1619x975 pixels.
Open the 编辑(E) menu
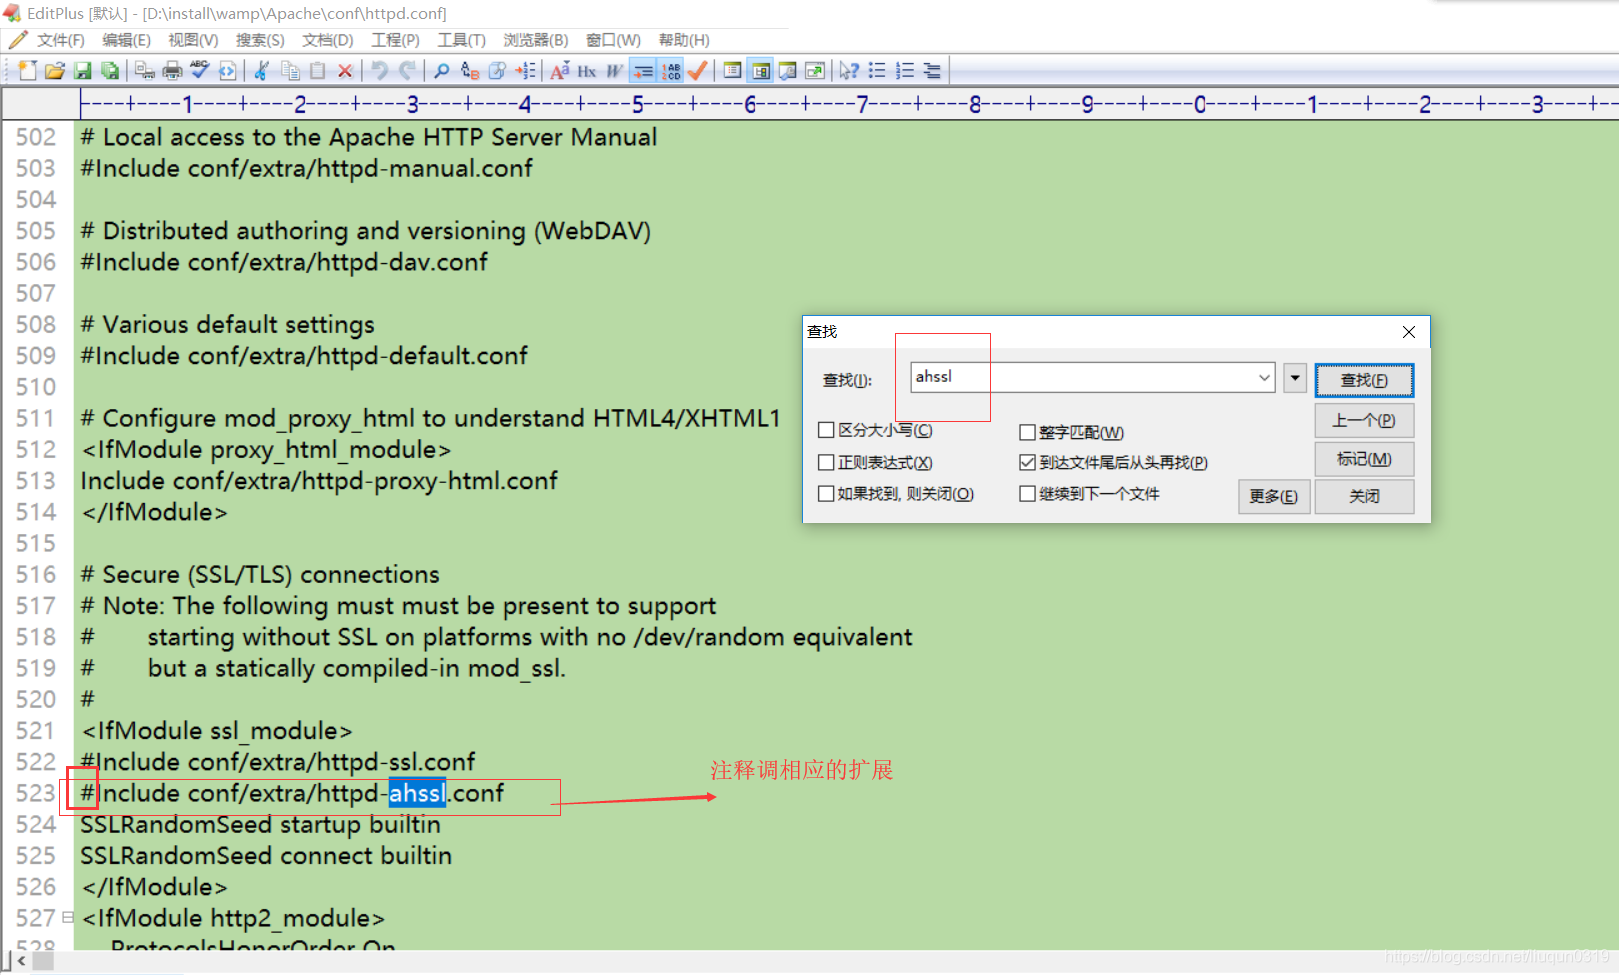[x=127, y=40]
